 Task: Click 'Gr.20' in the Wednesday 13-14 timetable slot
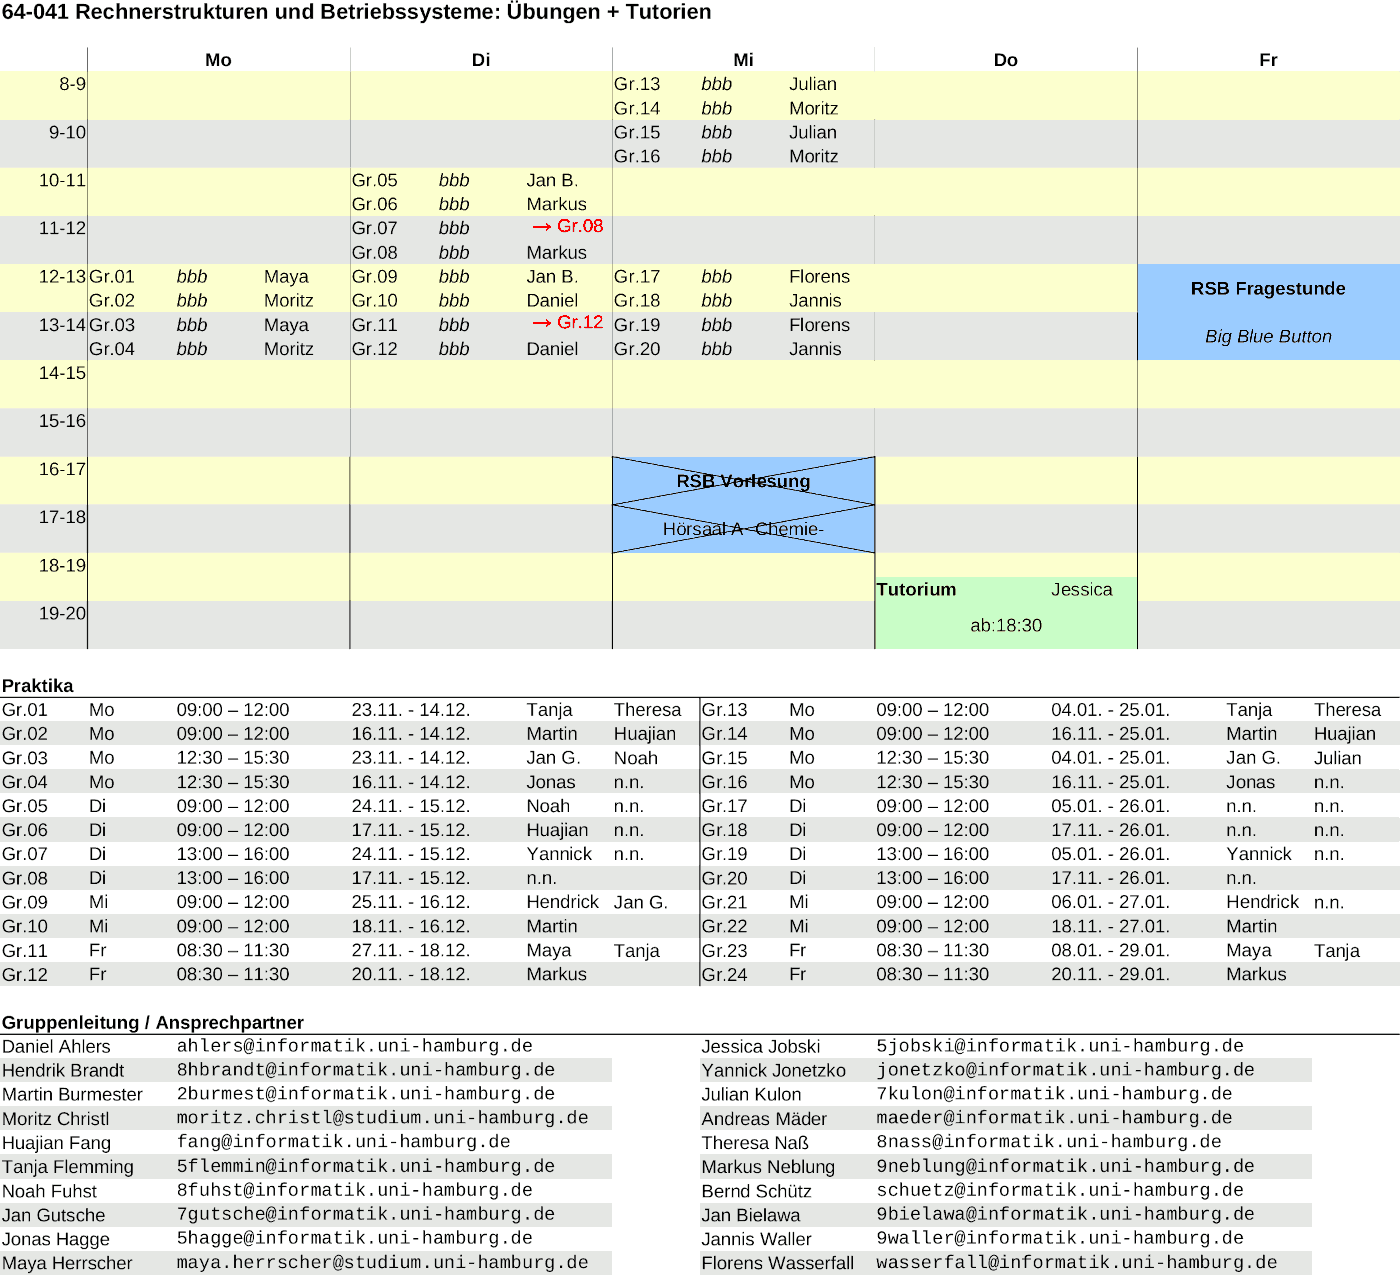(637, 349)
